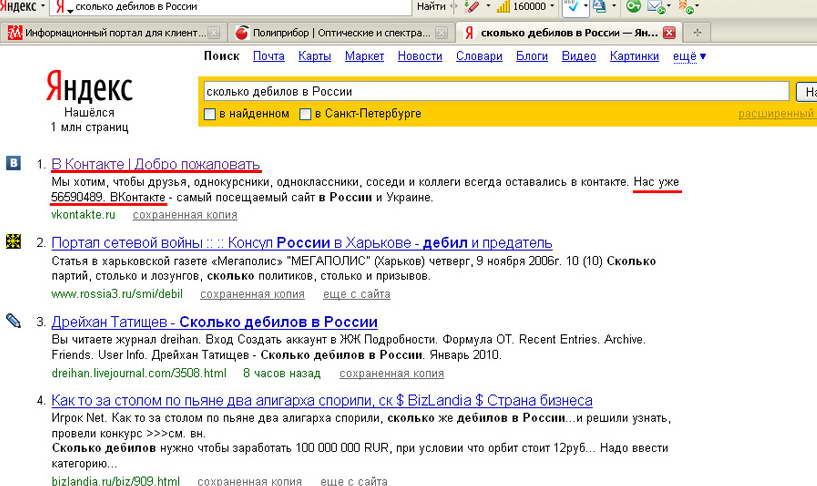Open dropdown arrow beside mail envelope icon
The height and width of the screenshot is (486, 817).
click(669, 7)
